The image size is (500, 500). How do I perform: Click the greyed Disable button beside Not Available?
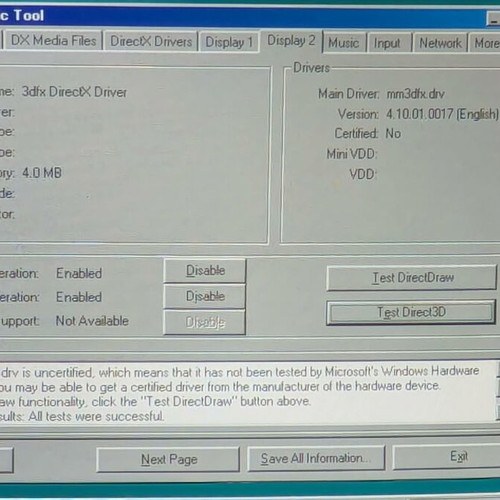point(205,322)
